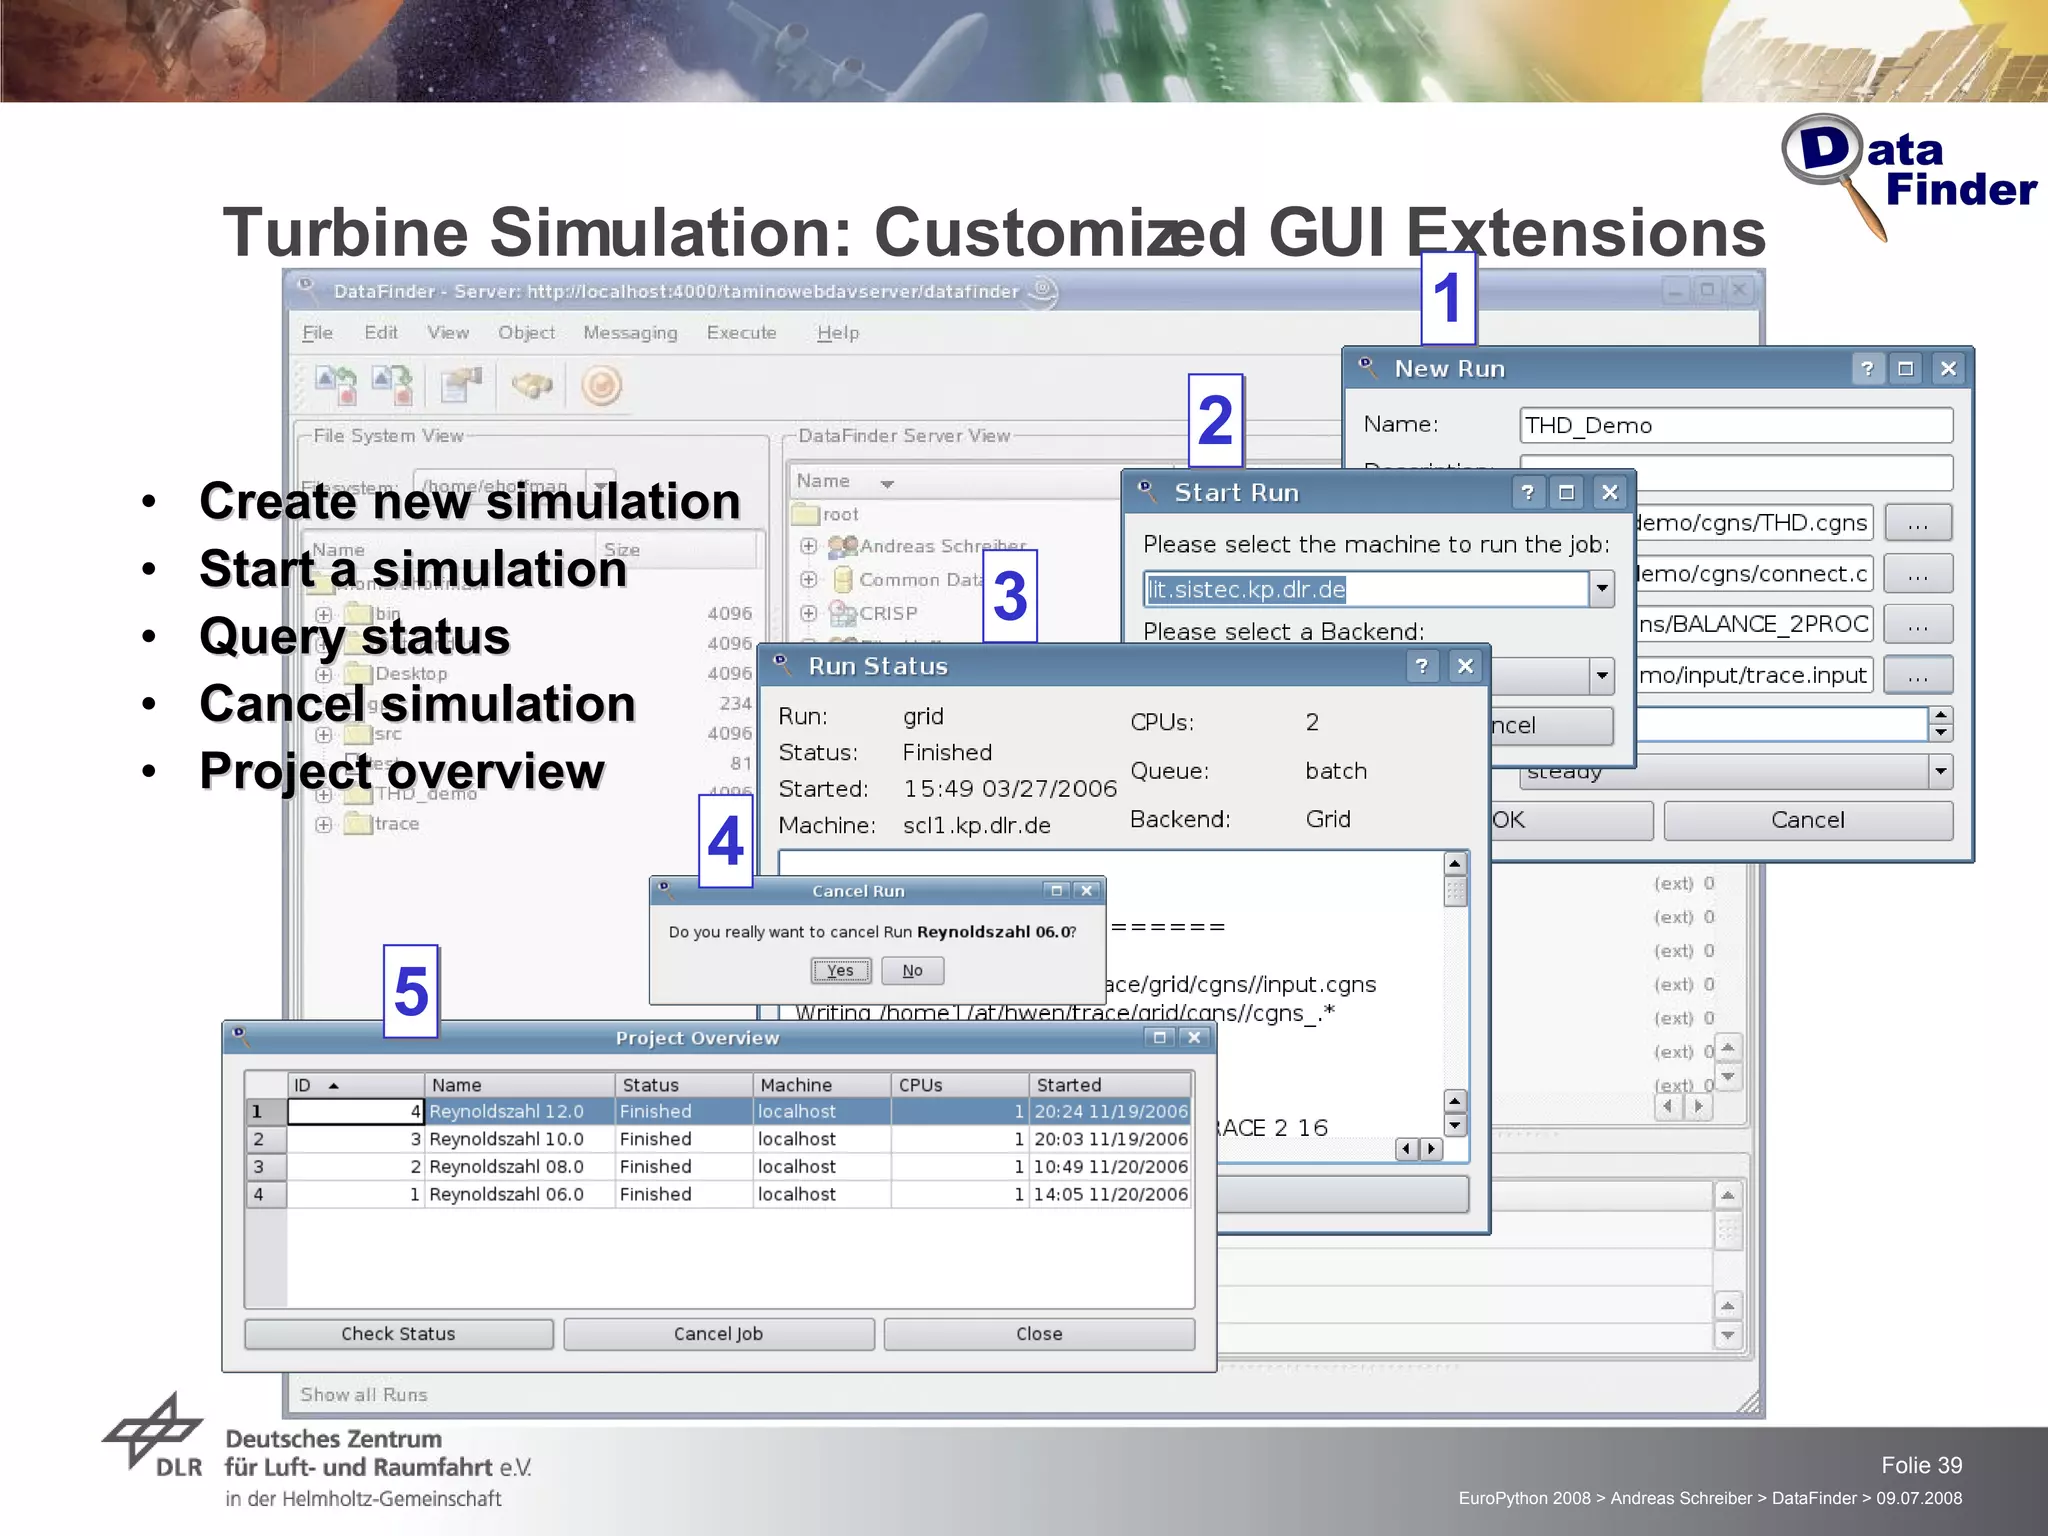
Task: Browse button next to THD.cgns path
Action: pyautogui.click(x=1917, y=523)
